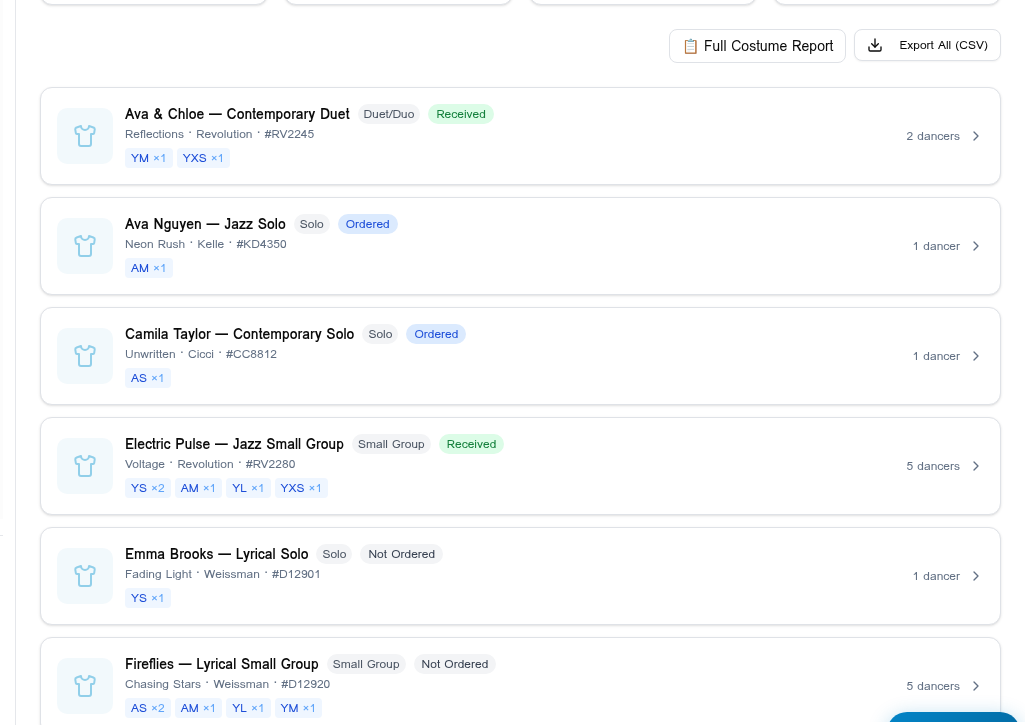Click the clipboard icon in Full Costume Report
This screenshot has width=1025, height=725.
tap(690, 46)
